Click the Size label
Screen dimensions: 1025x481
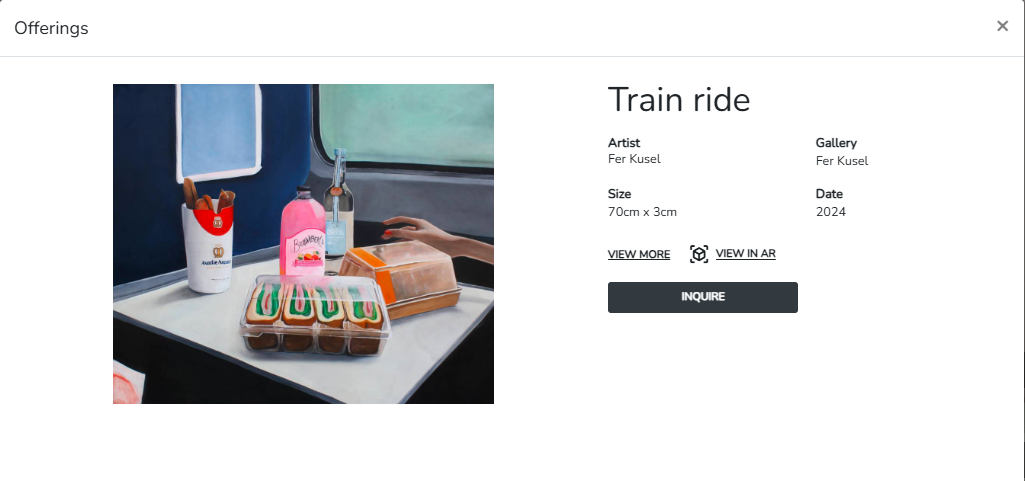[619, 193]
